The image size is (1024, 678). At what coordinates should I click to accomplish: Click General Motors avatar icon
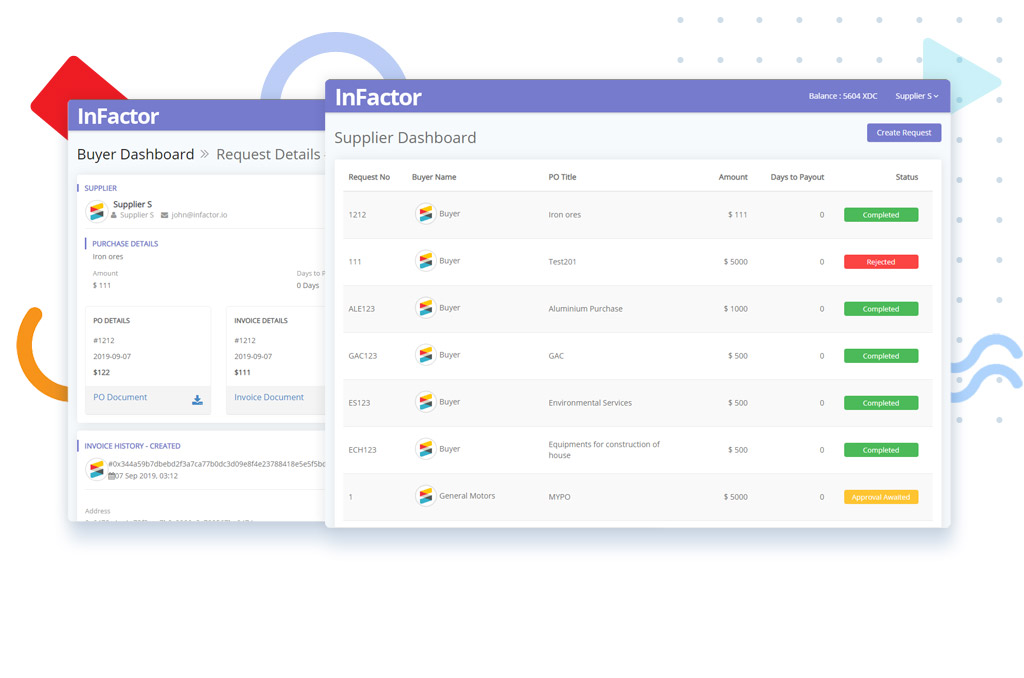point(426,496)
